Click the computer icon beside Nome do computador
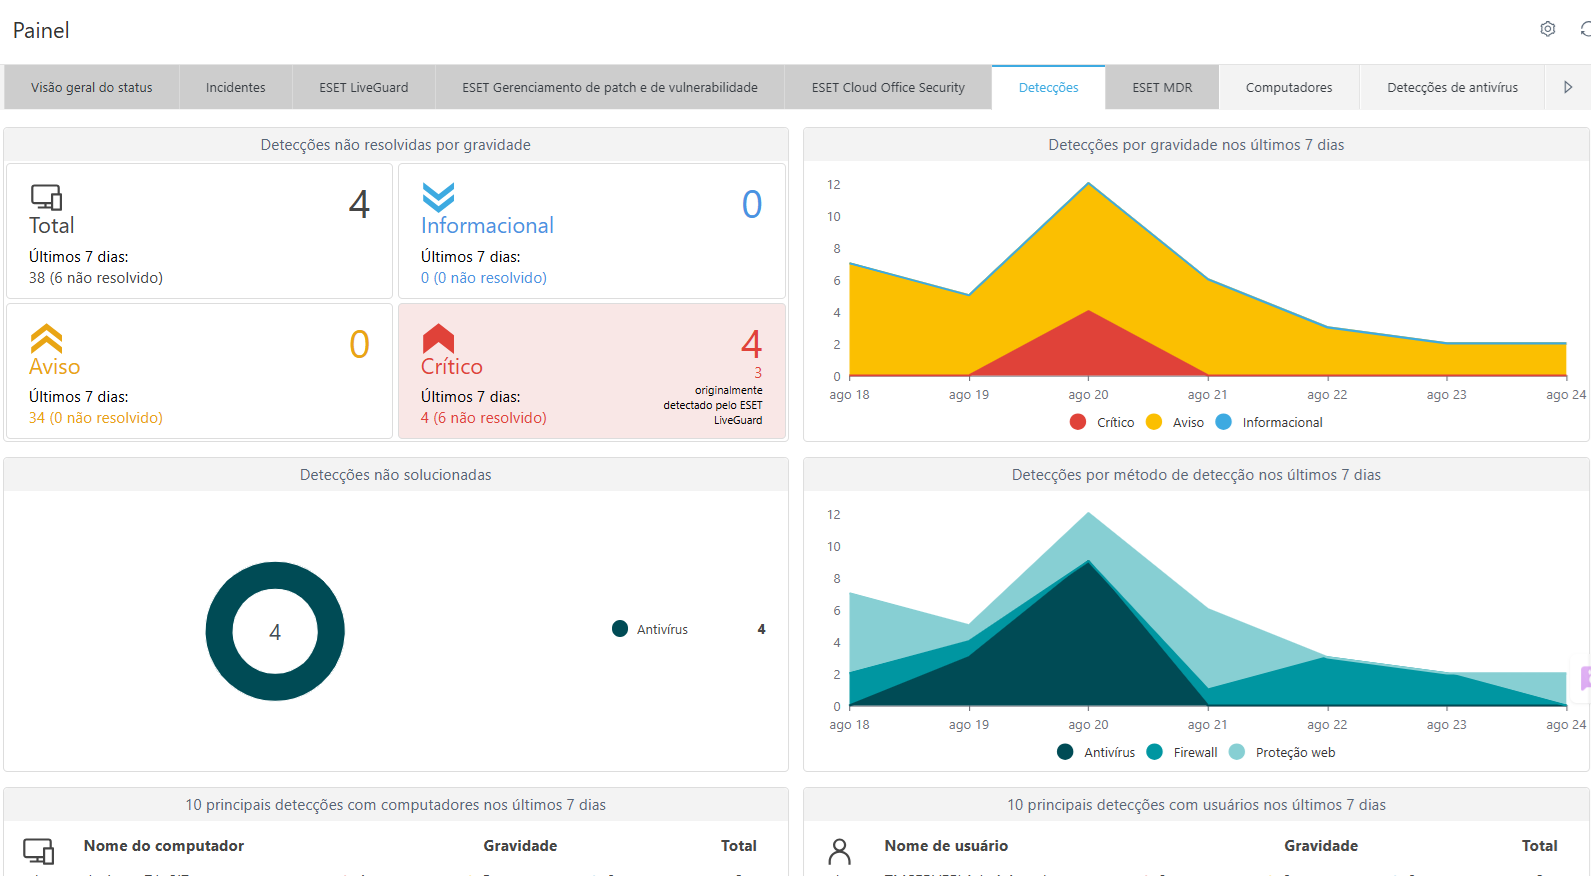Image resolution: width=1591 pixels, height=876 pixels. coord(39,851)
